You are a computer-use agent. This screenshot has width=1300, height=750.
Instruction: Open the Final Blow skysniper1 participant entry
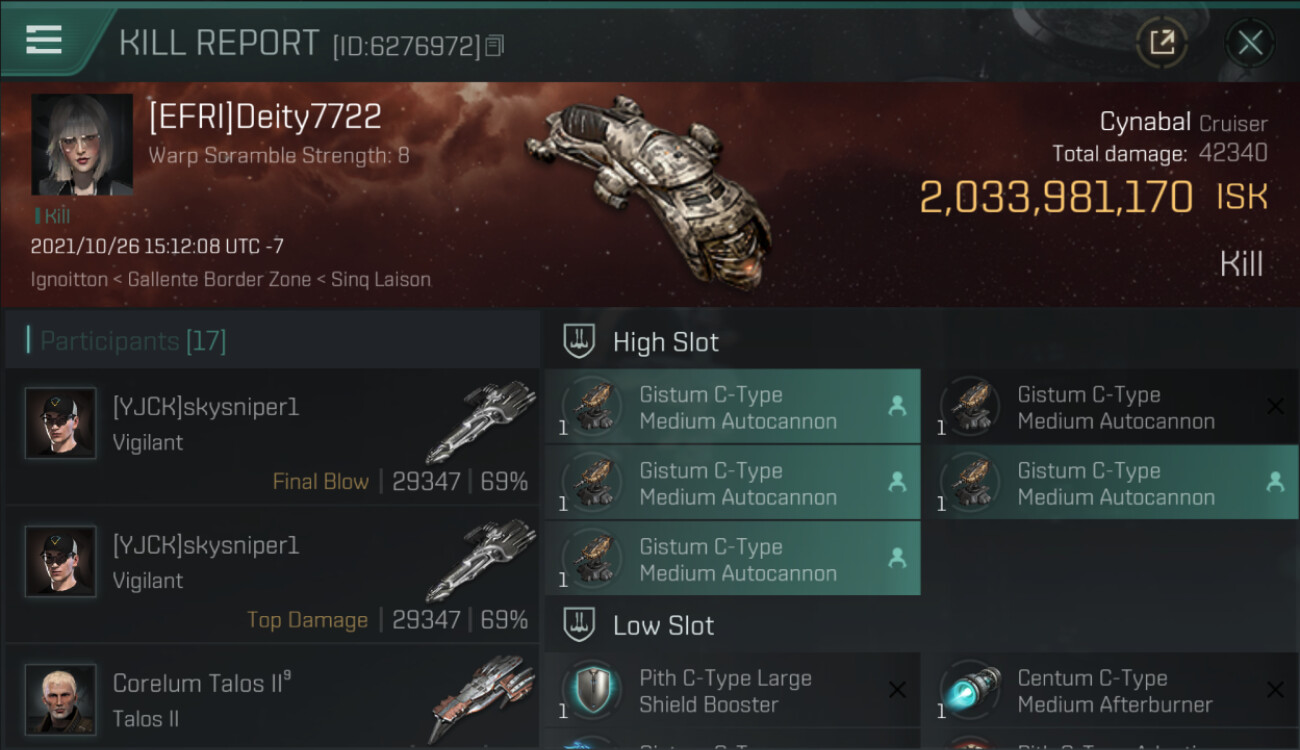pyautogui.click(x=272, y=435)
